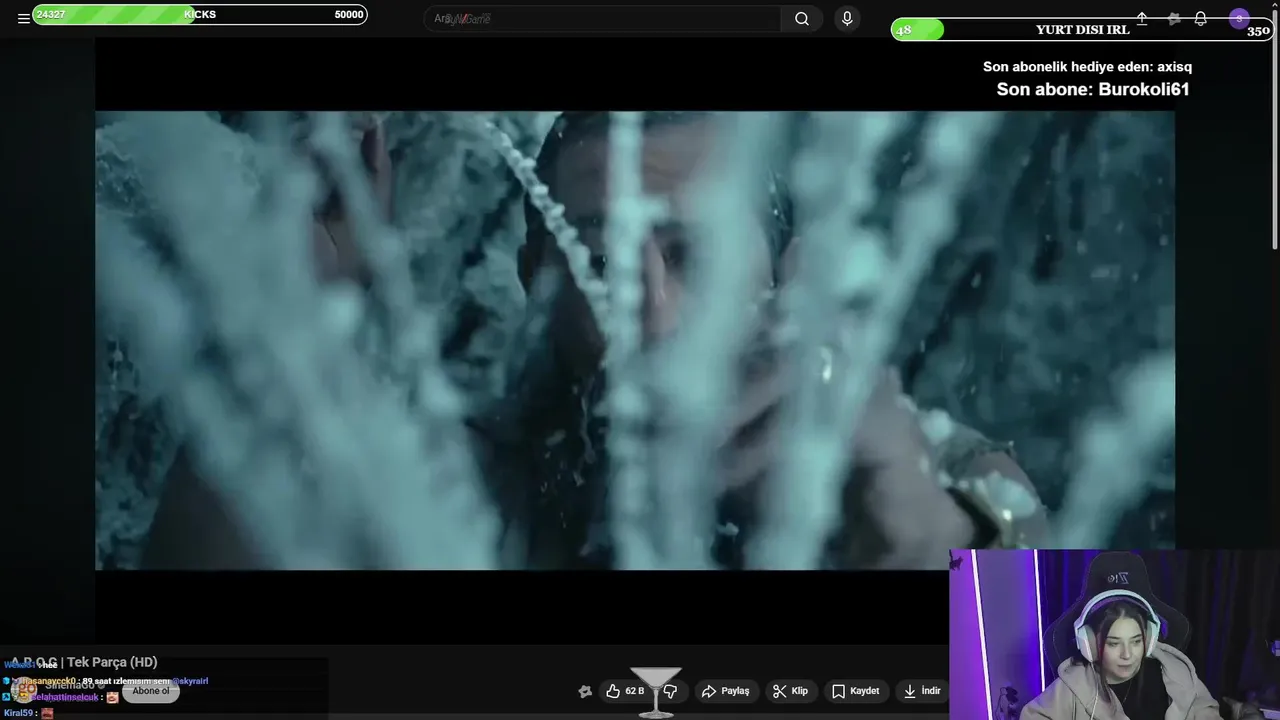Viewport: 1280px width, 720px height.
Task: Click inside the search input field
Action: [602, 19]
